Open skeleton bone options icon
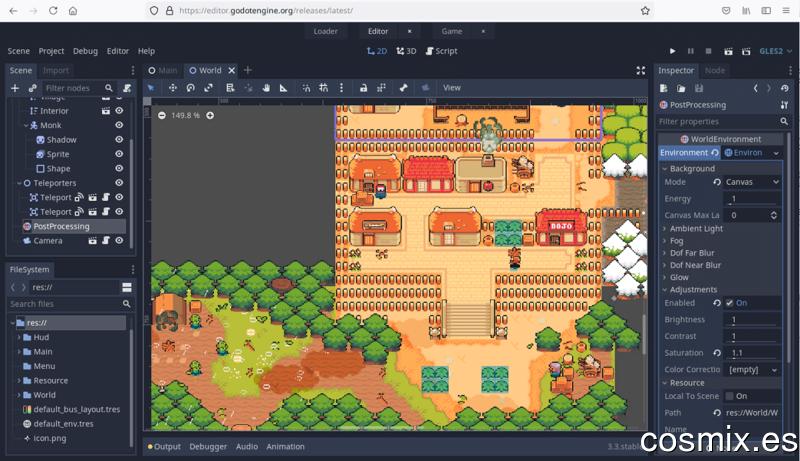The image size is (800, 461). (404, 88)
